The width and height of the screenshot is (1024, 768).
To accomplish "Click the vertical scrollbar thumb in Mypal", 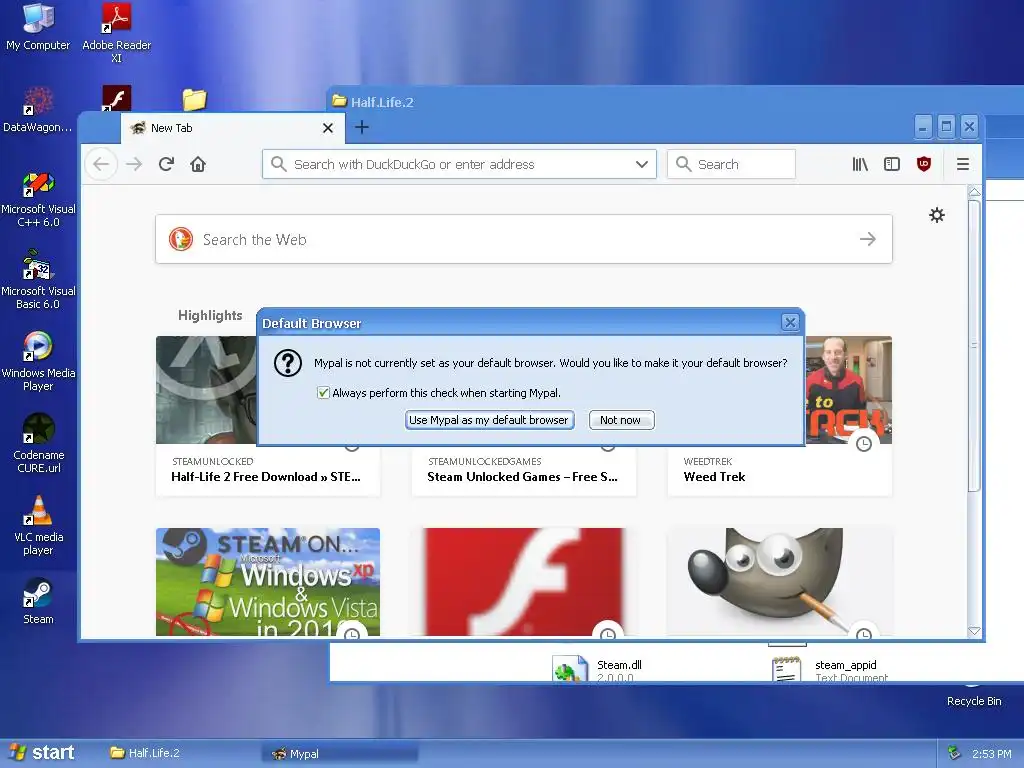I will 974,345.
